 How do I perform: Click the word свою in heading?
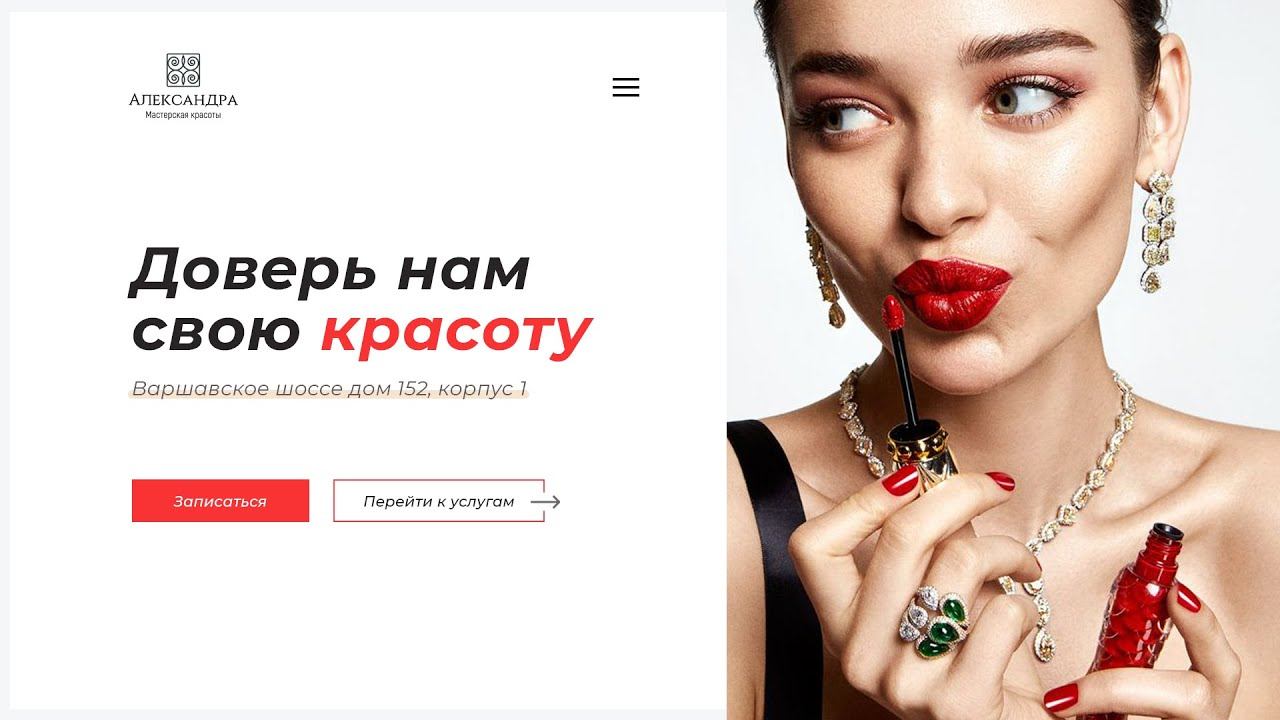click(216, 332)
